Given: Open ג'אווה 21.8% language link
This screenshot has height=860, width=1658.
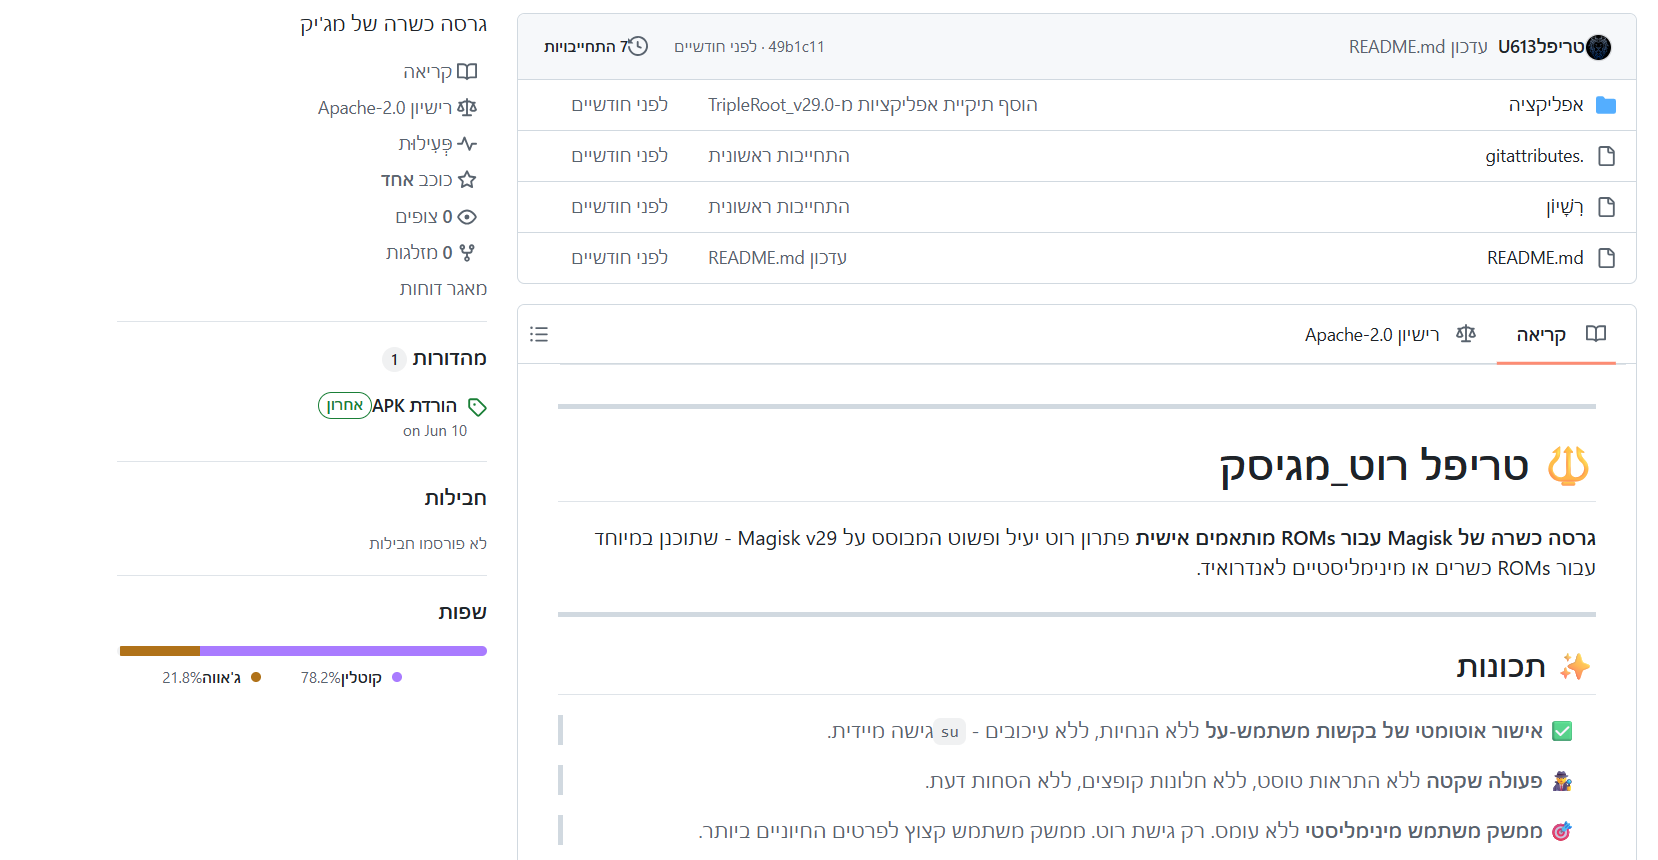Looking at the screenshot, I should [211, 678].
